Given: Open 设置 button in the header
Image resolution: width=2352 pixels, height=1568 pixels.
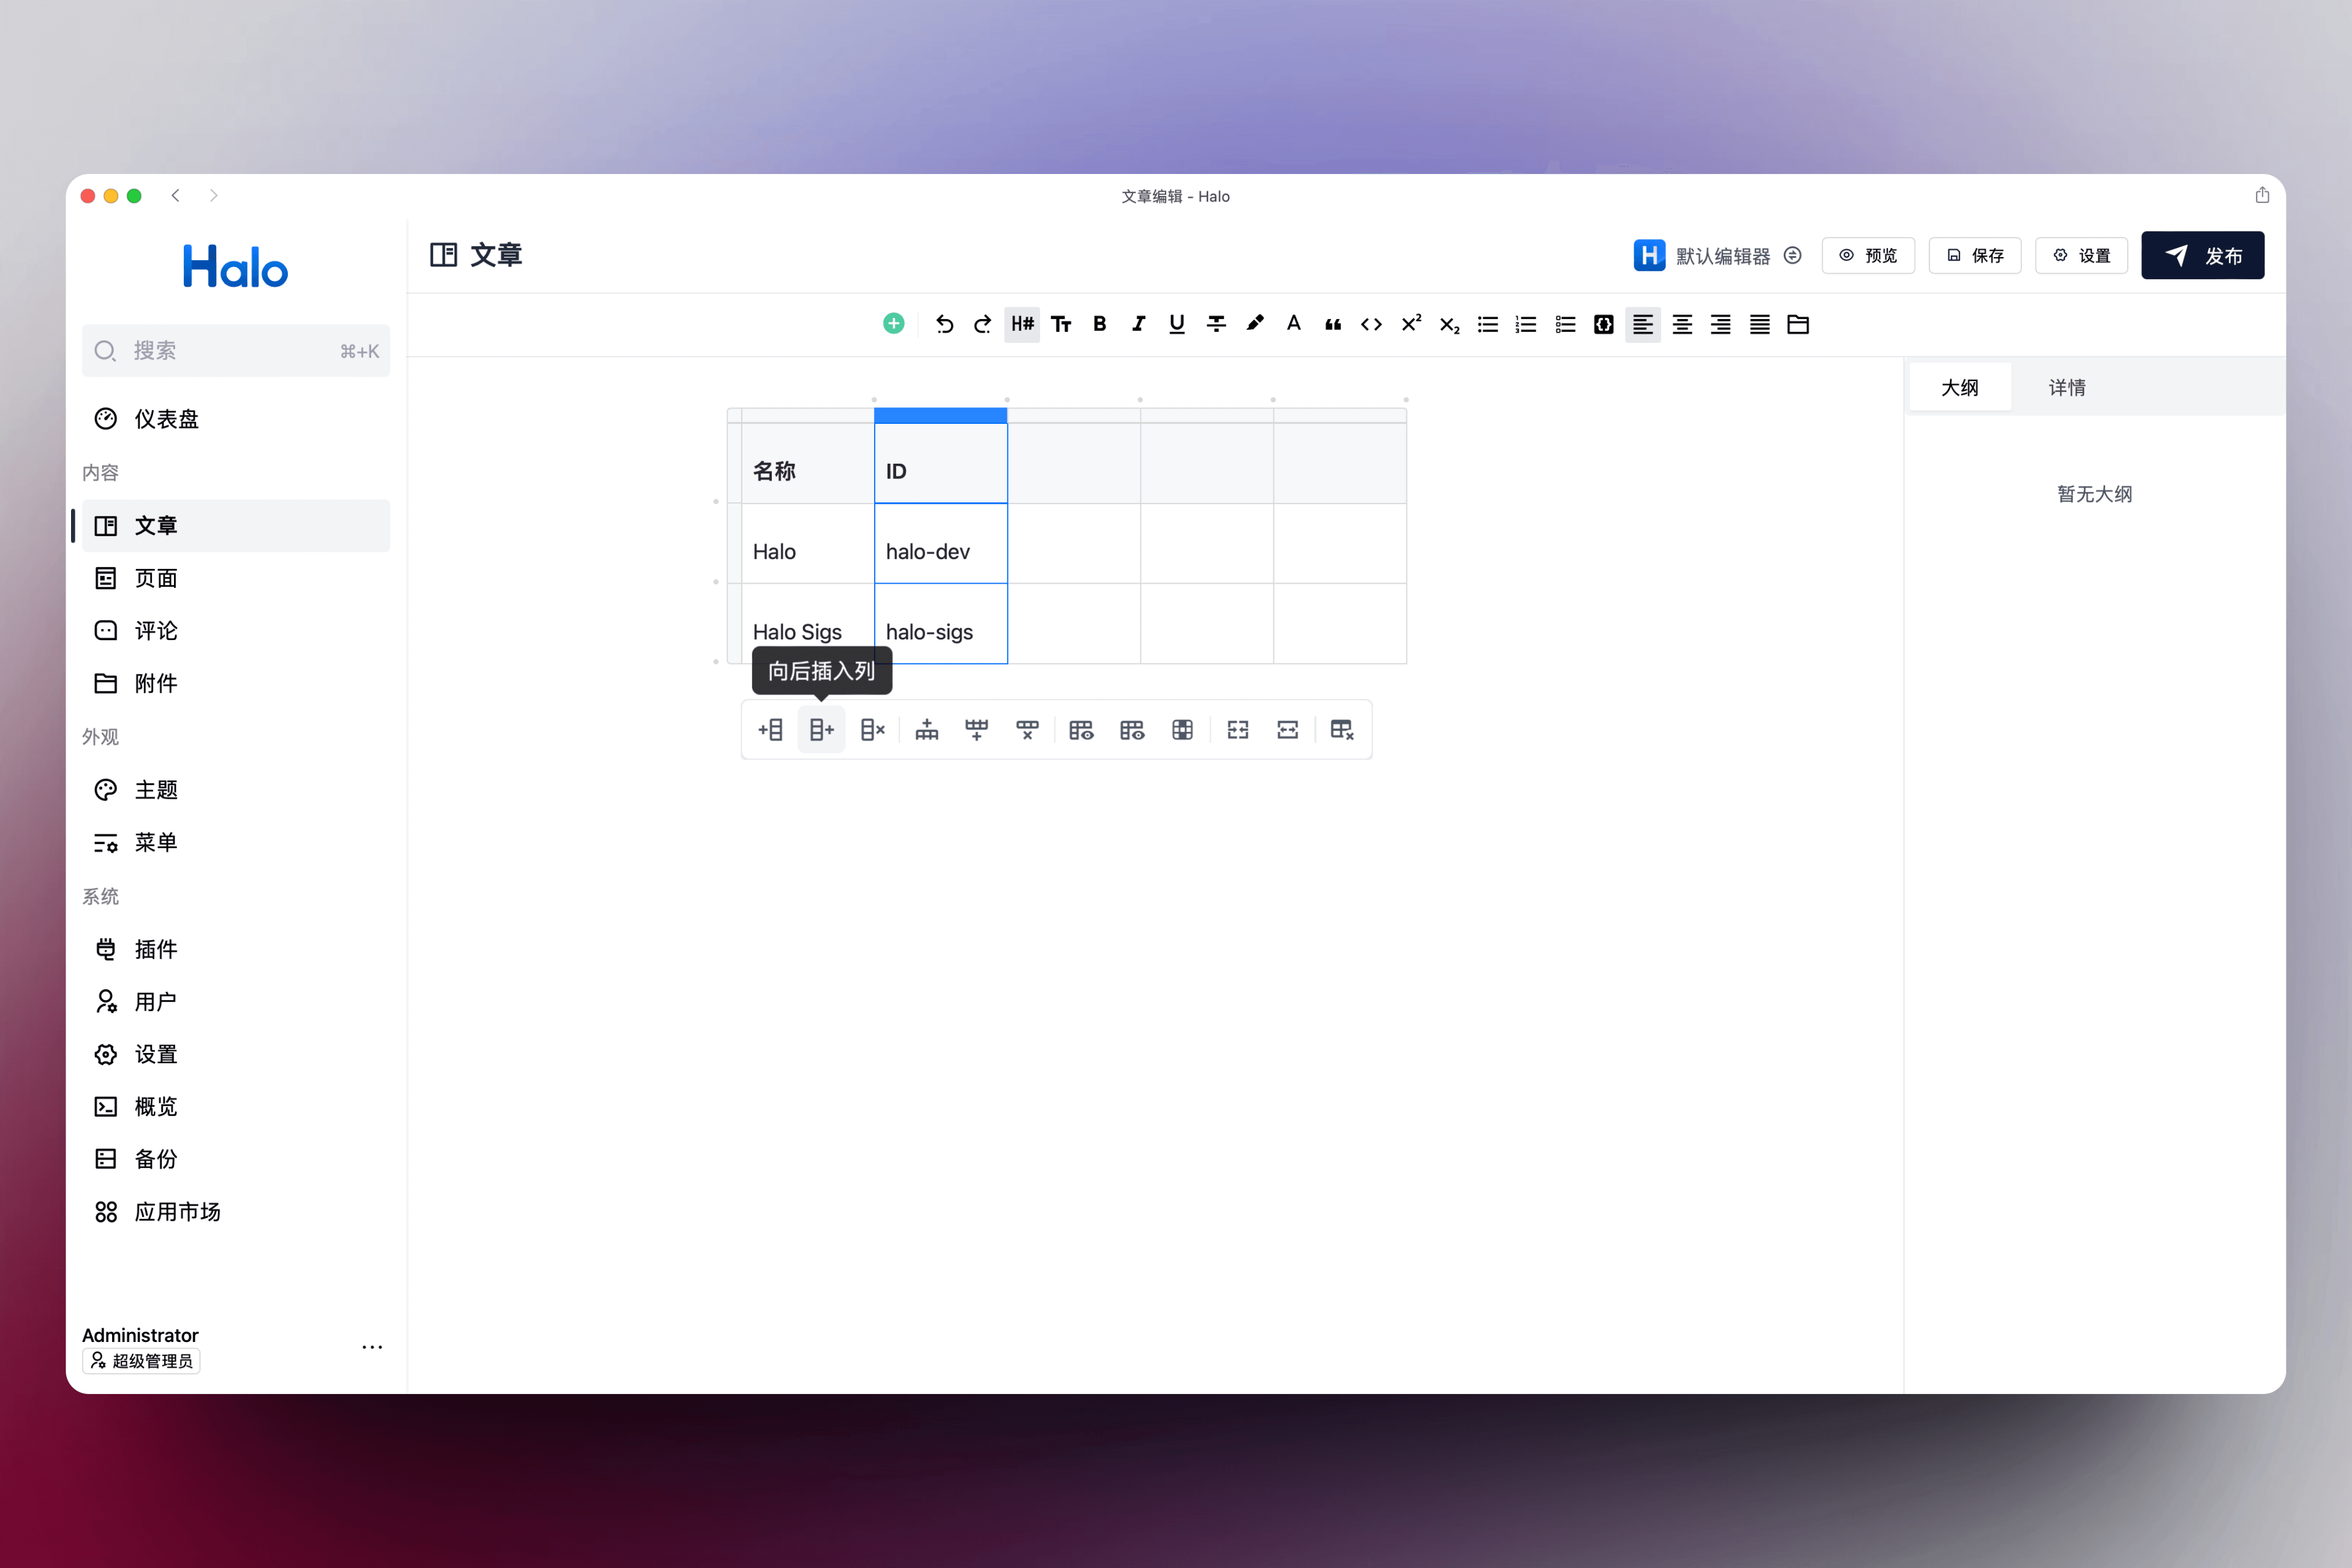Looking at the screenshot, I should click(2082, 256).
